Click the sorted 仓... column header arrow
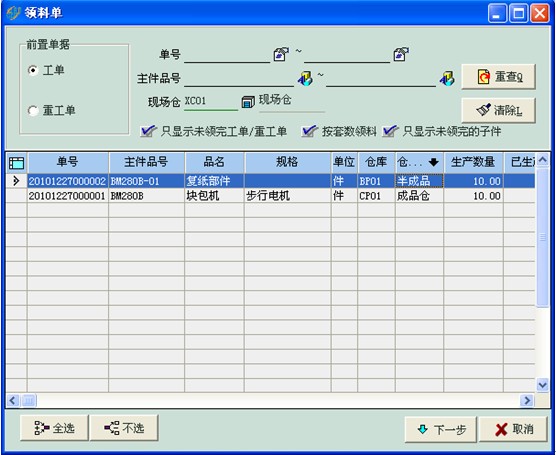The width and height of the screenshot is (556, 455). [x=433, y=162]
